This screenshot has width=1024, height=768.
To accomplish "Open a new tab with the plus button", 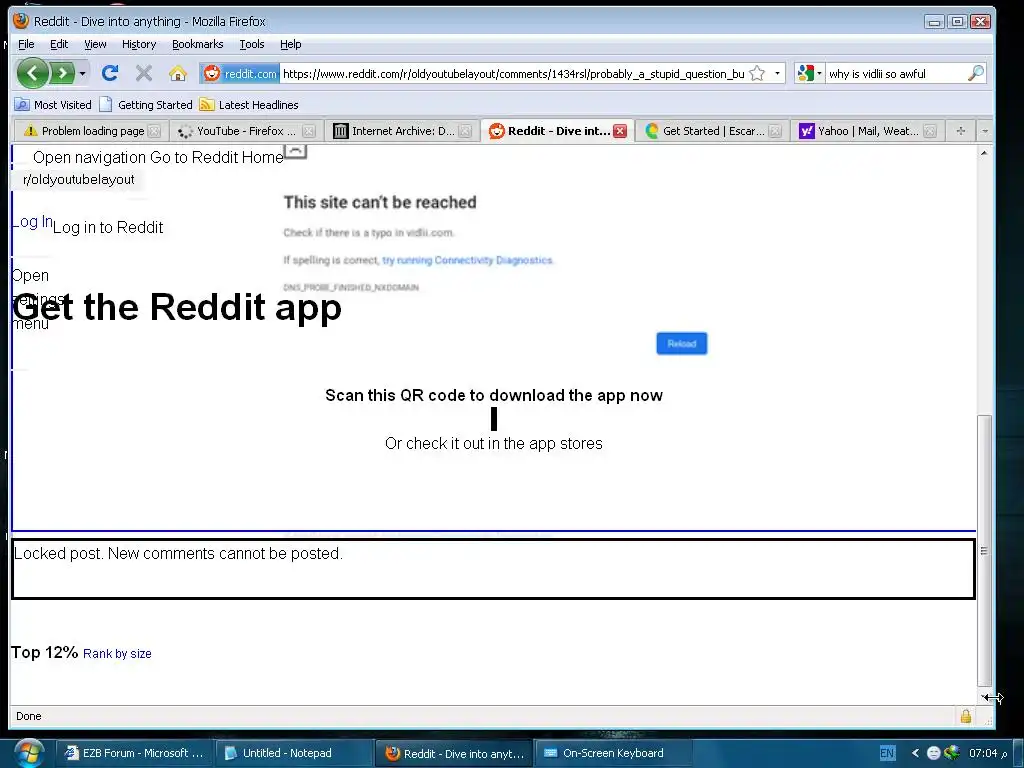I will pyautogui.click(x=961, y=131).
